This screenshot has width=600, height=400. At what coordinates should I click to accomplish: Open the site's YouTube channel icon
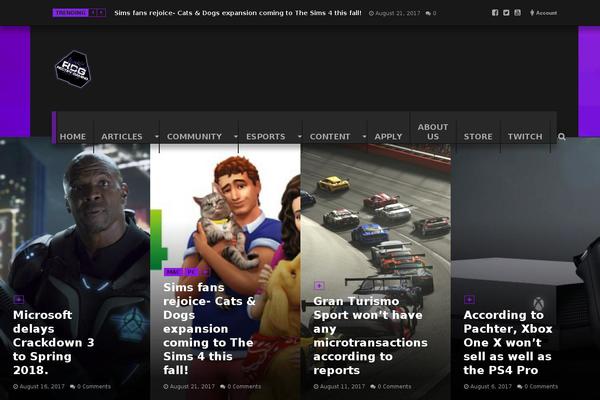pyautogui.click(x=517, y=13)
